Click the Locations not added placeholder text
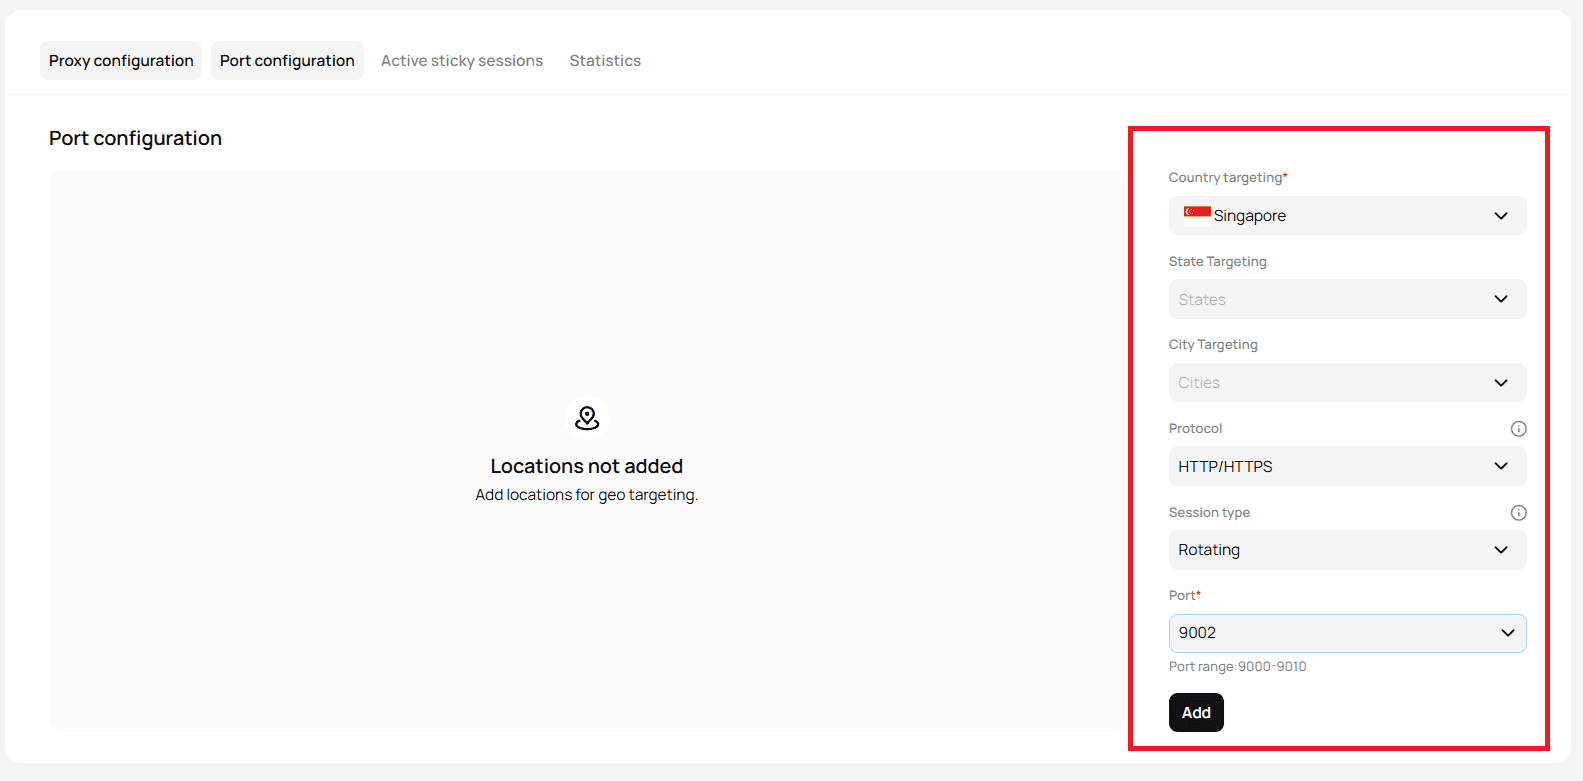This screenshot has height=781, width=1583. (x=587, y=466)
